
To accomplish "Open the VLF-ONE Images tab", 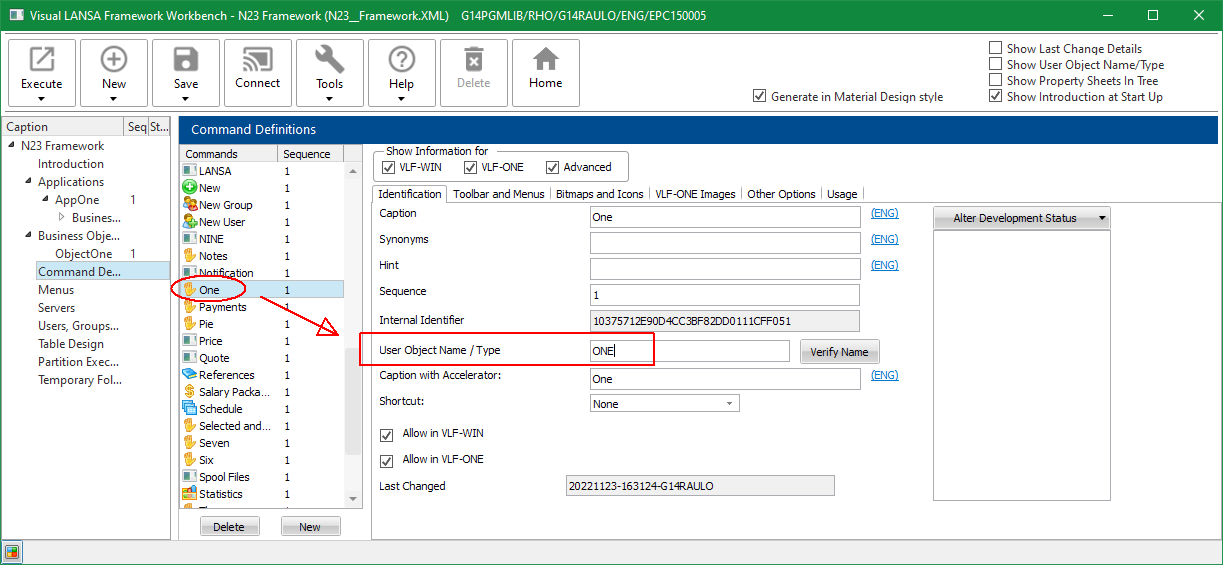I will 695,194.
